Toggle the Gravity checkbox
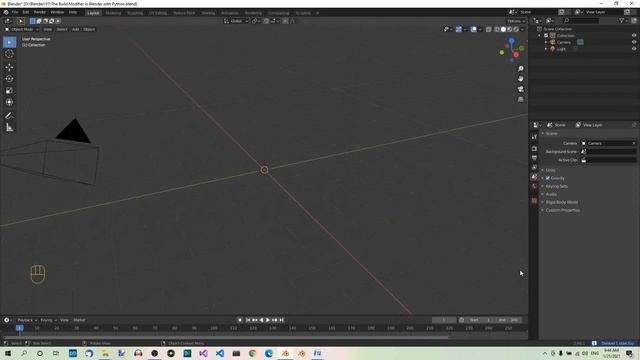 click(548, 178)
